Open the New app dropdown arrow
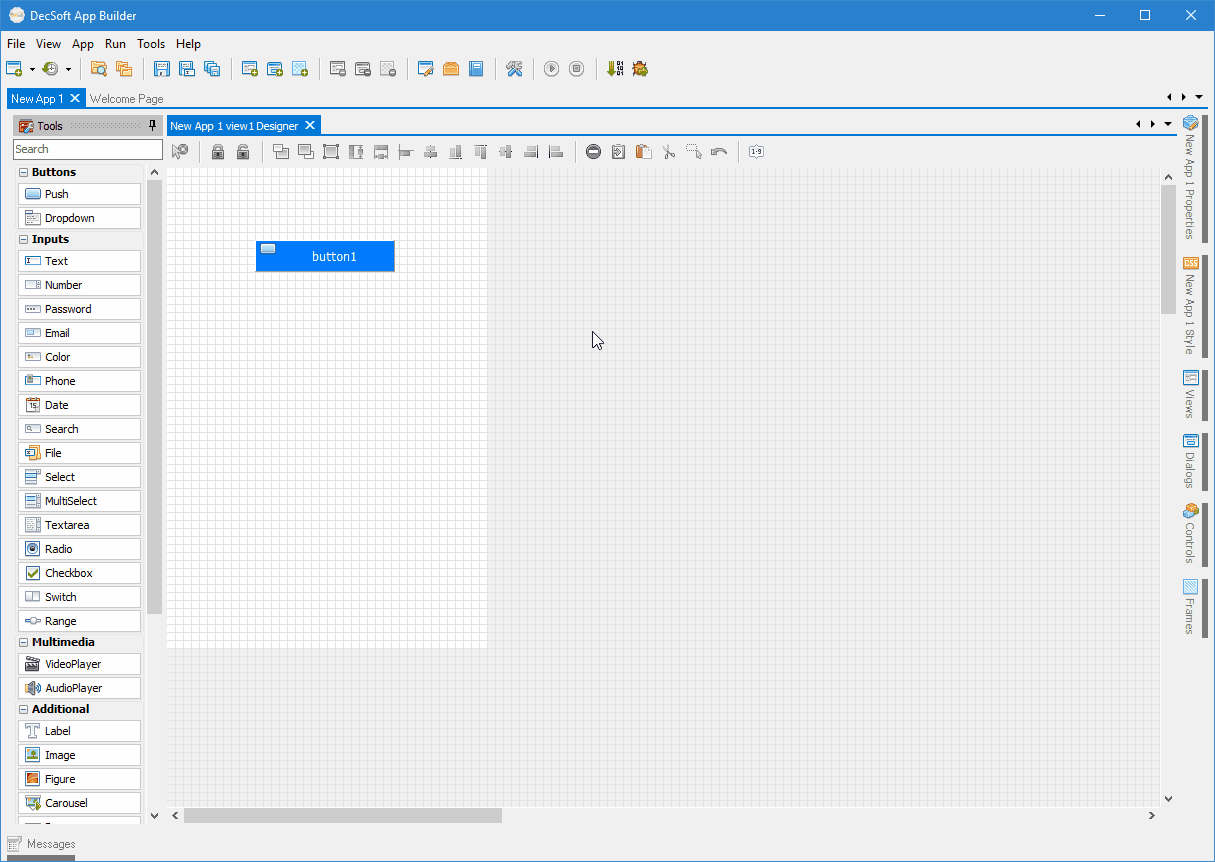 pos(32,69)
